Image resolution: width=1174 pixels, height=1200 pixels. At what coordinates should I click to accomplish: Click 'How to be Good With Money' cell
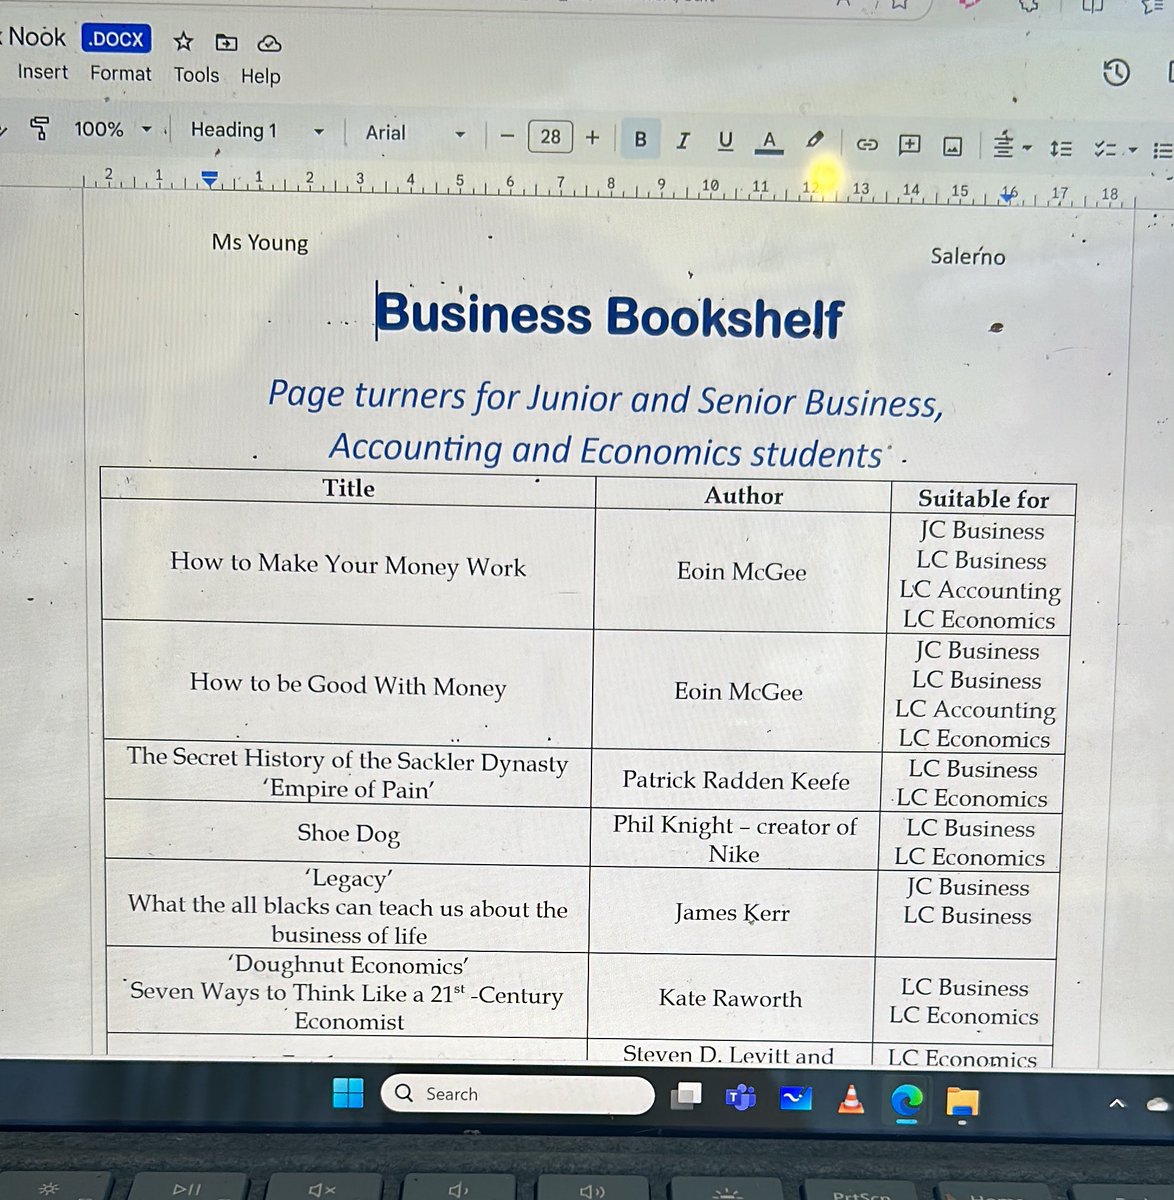click(347, 684)
